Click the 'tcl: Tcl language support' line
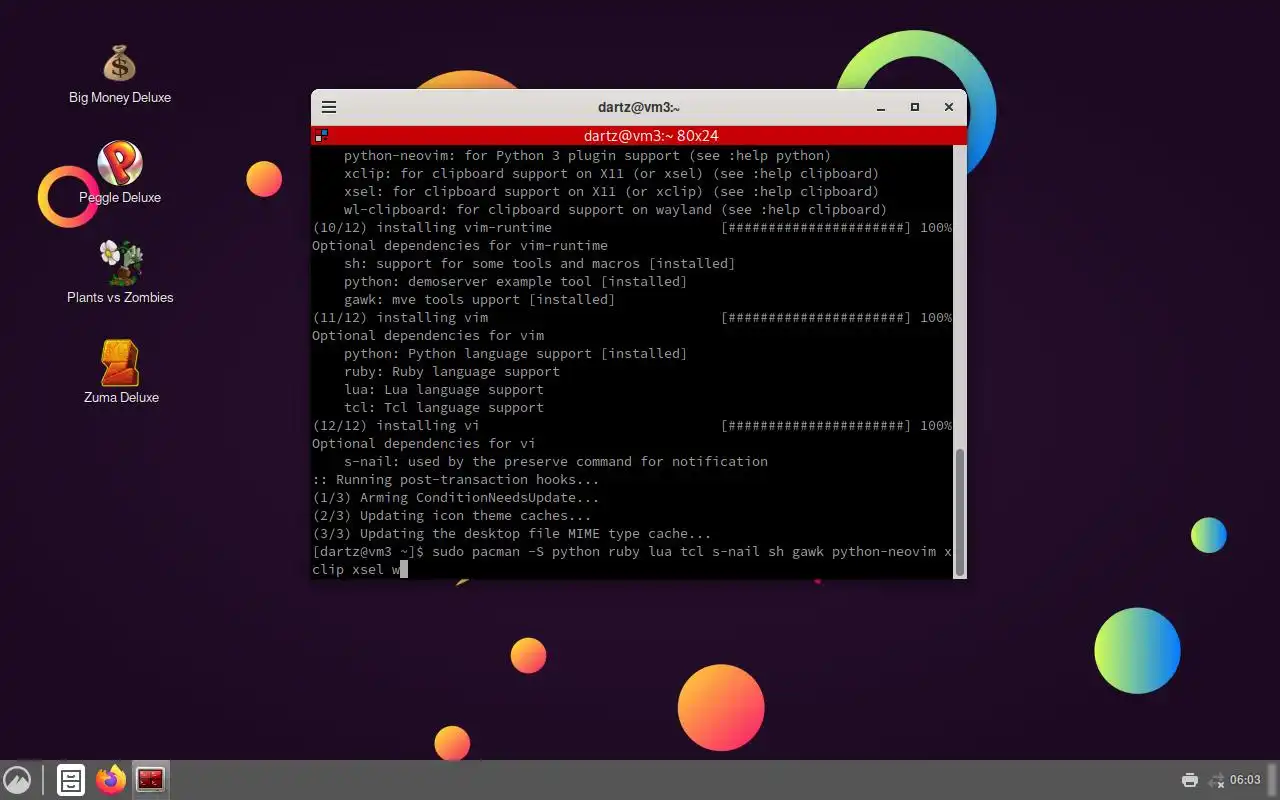 coord(444,408)
